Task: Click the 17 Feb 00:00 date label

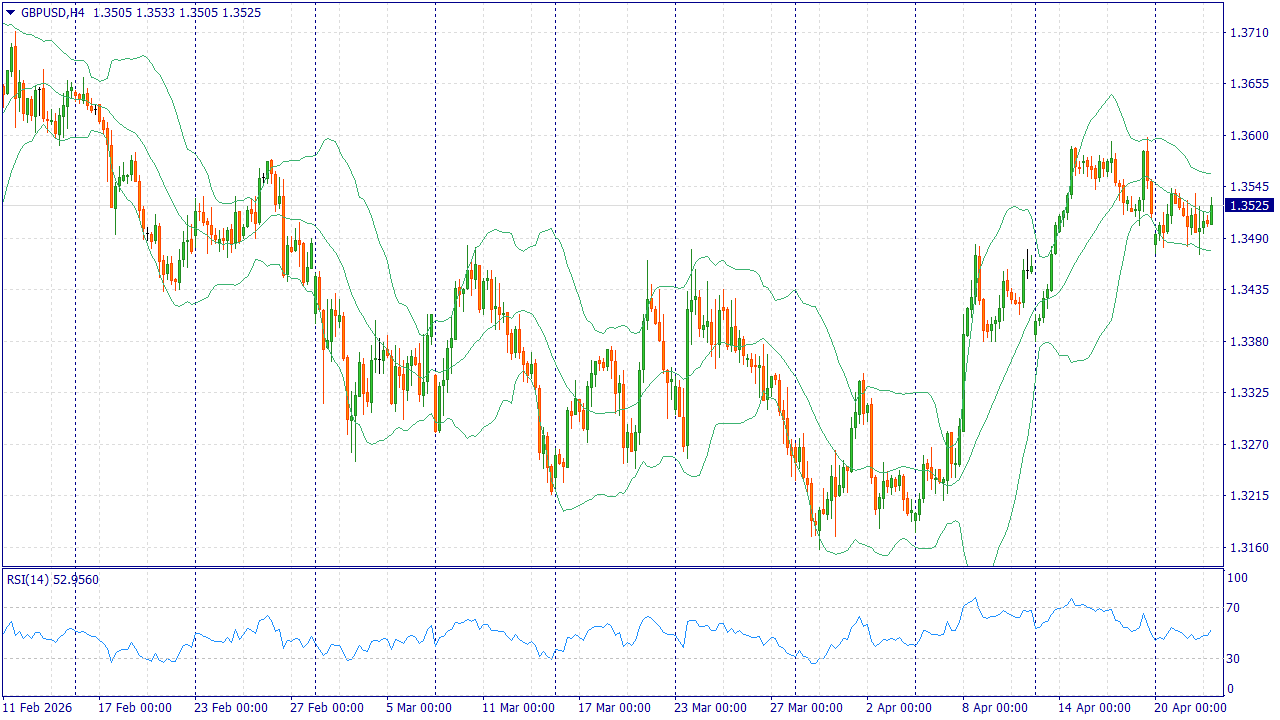Action: (134, 708)
